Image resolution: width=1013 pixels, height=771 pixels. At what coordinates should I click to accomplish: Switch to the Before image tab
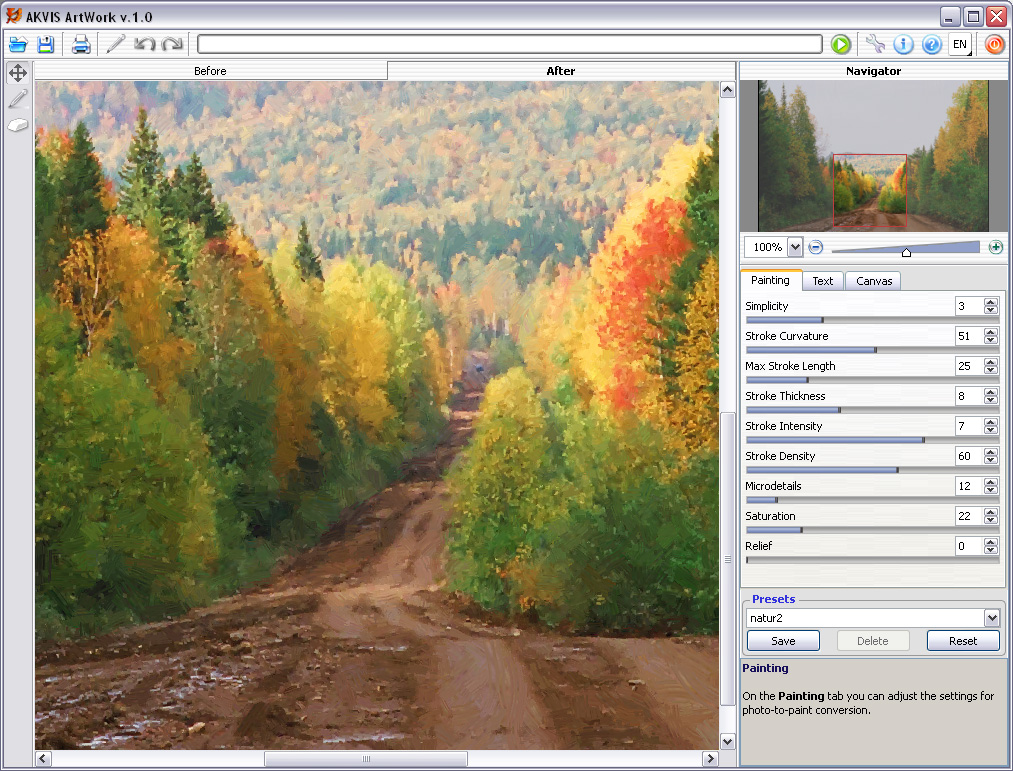coord(210,71)
